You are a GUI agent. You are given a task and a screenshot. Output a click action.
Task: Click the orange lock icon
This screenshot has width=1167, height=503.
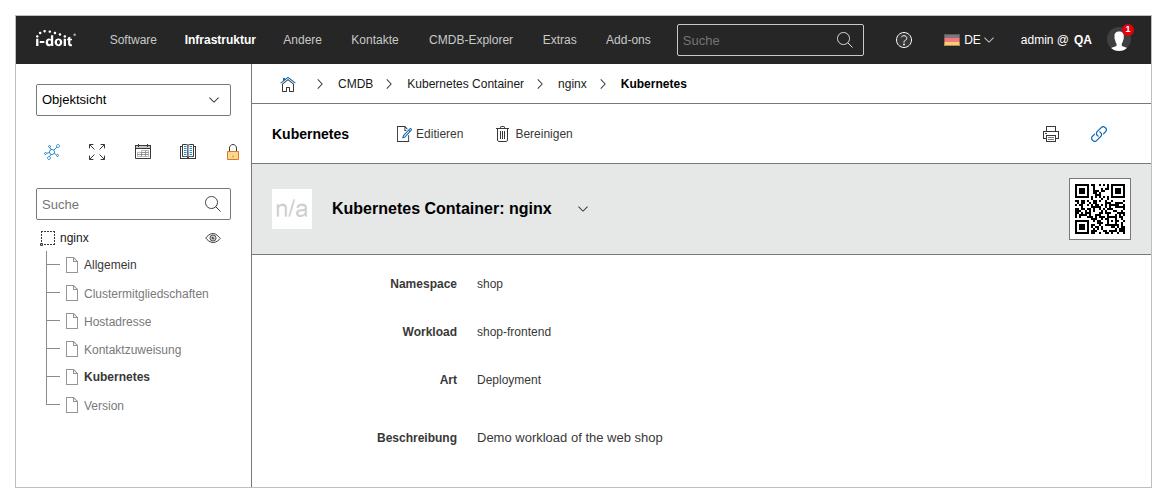pyautogui.click(x=233, y=152)
